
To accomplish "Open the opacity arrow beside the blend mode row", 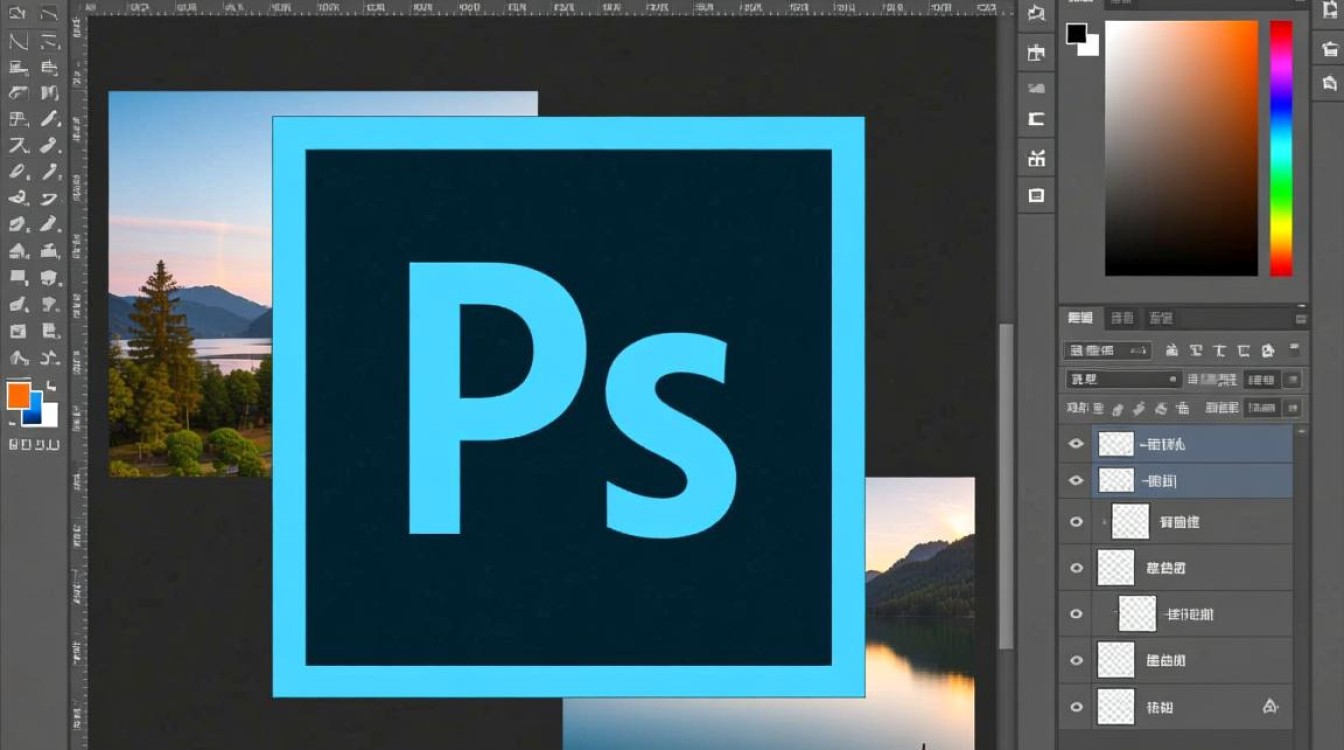I will tap(1292, 380).
